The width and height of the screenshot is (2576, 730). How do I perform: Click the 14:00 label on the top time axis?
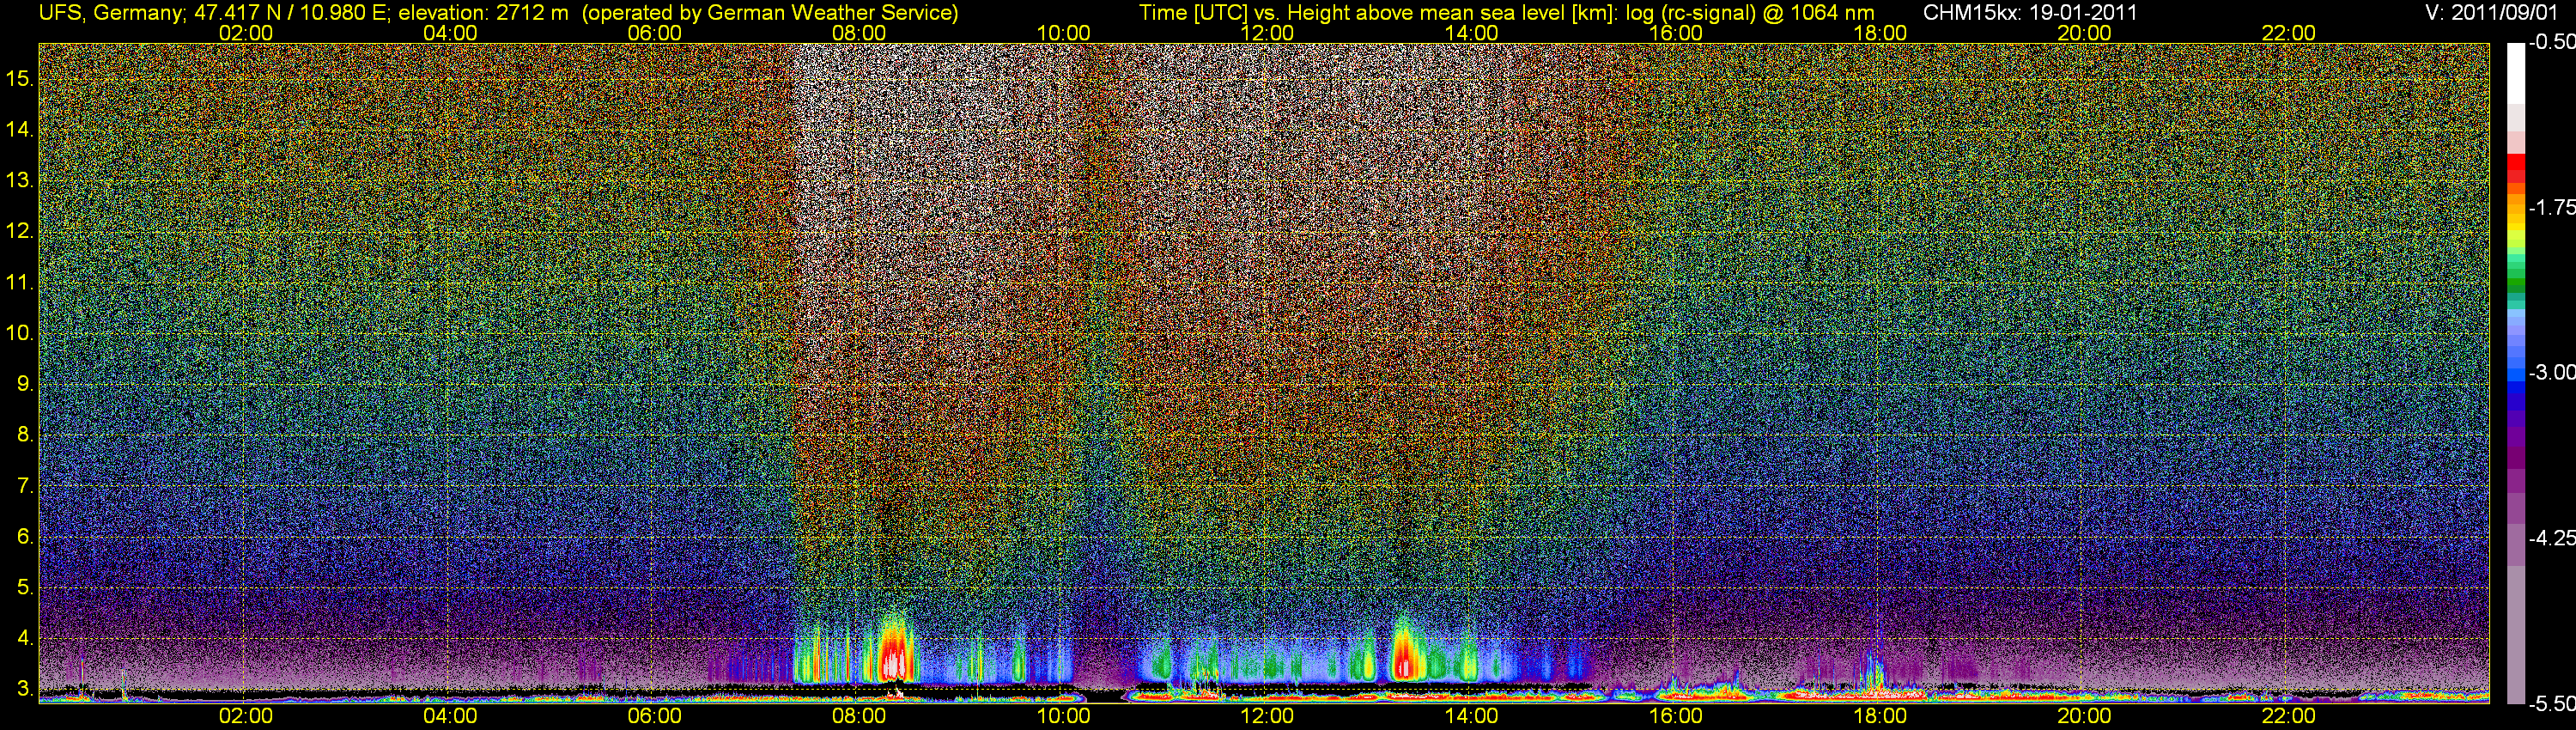pyautogui.click(x=1471, y=33)
